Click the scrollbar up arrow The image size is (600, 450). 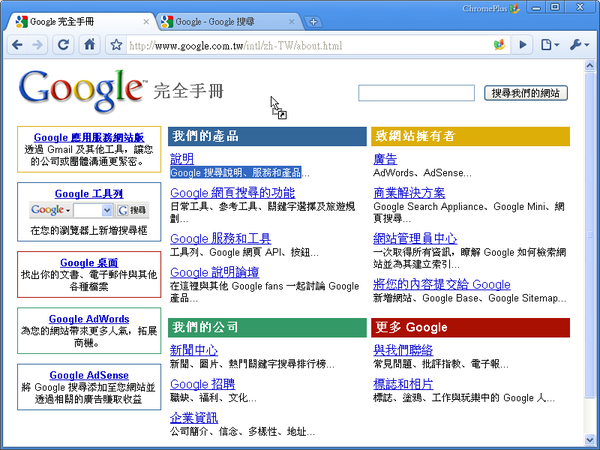tap(590, 65)
